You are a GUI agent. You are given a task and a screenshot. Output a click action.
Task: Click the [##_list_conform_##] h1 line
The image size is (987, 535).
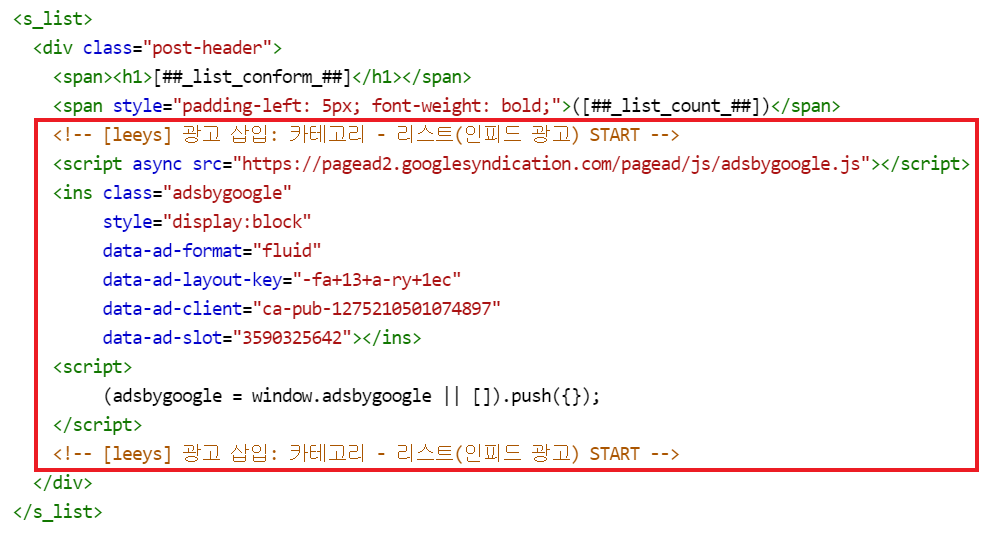pyautogui.click(x=262, y=77)
